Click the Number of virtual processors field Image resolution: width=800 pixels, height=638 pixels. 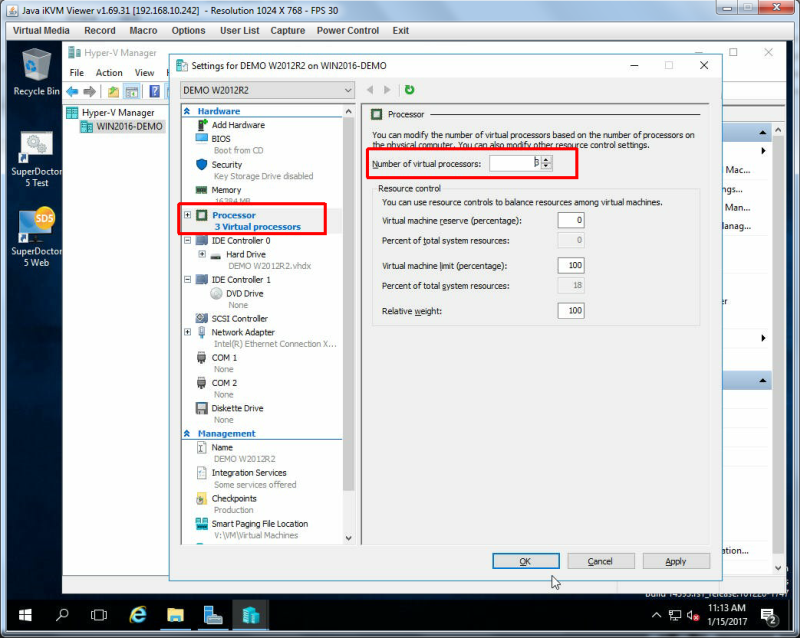coord(514,163)
